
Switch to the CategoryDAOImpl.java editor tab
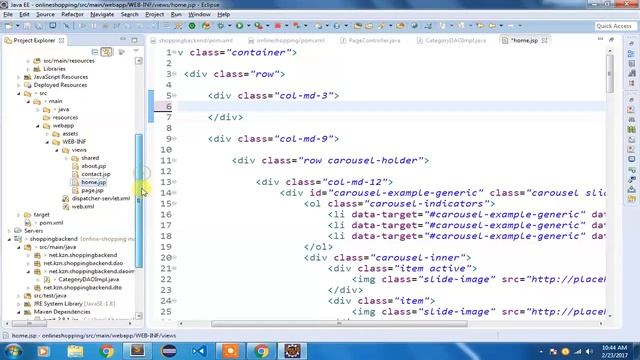pos(455,40)
